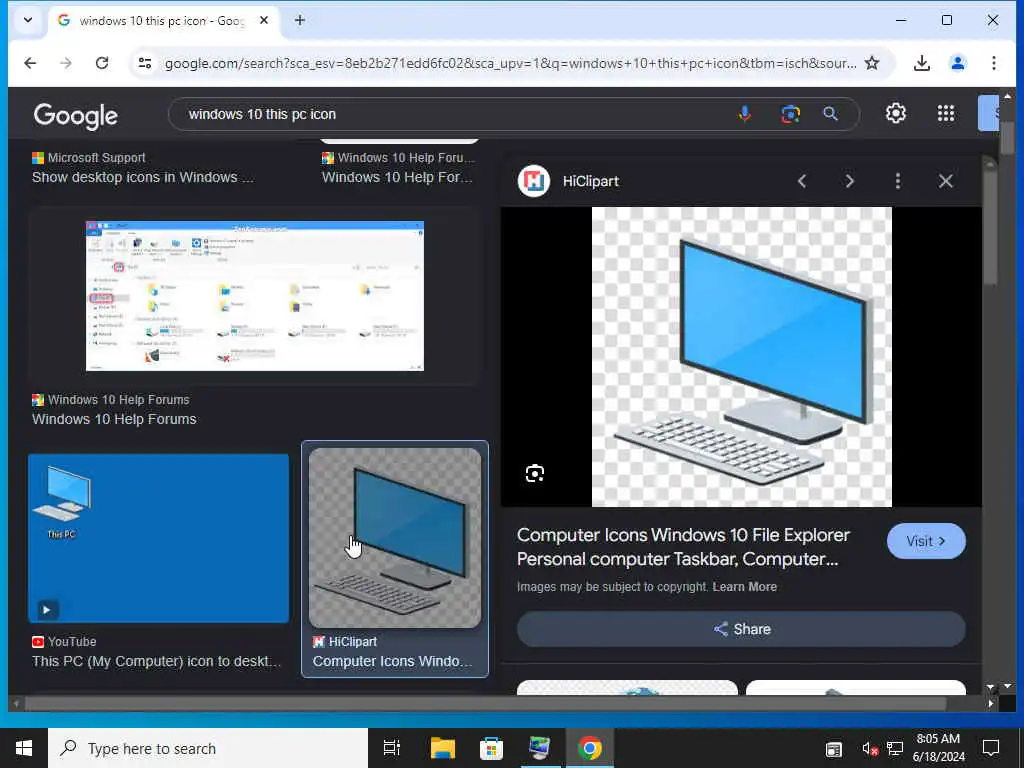Bookmark this page with the star
Image resolution: width=1024 pixels, height=768 pixels.
click(x=872, y=63)
